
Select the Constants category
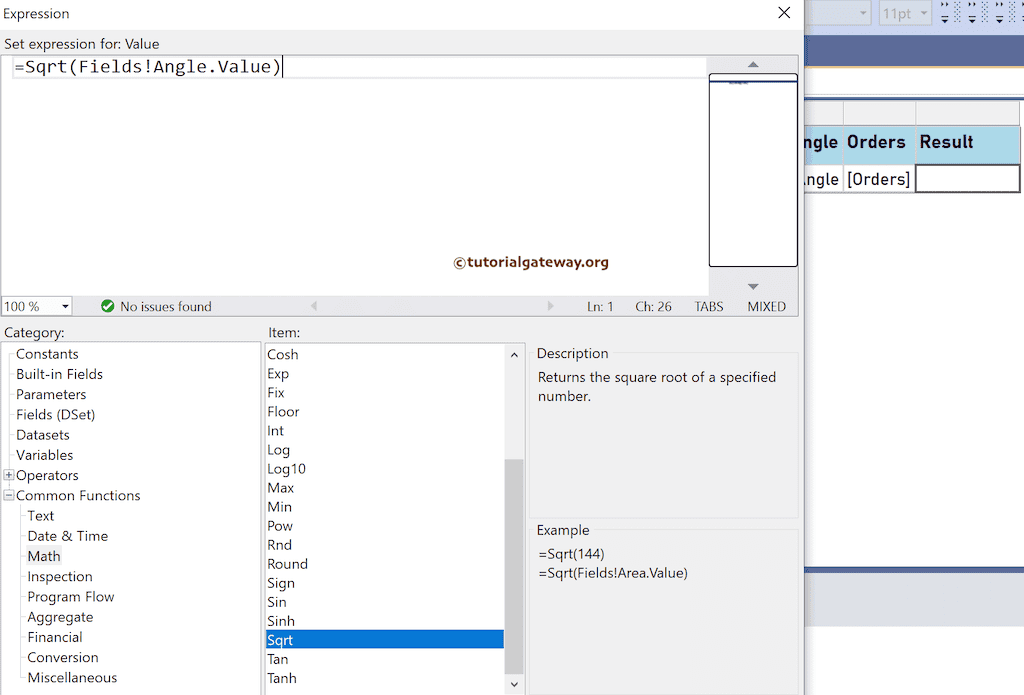pos(47,354)
